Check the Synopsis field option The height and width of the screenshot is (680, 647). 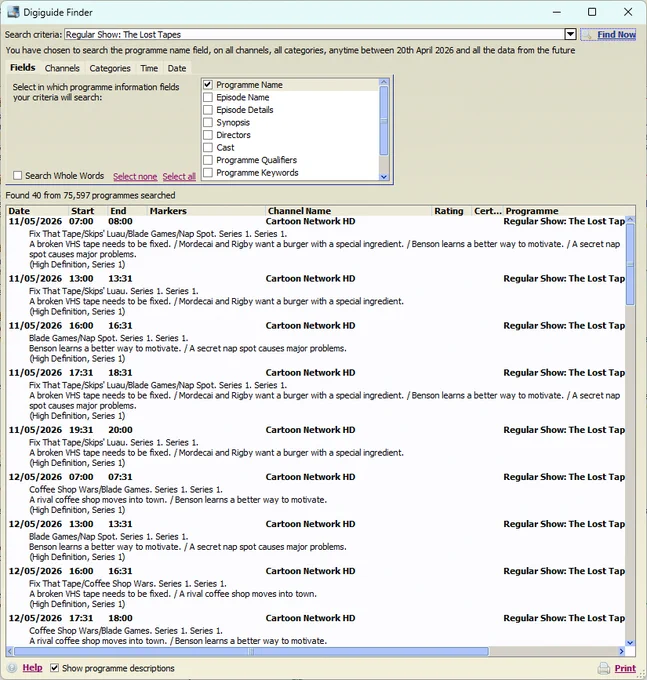click(x=208, y=122)
